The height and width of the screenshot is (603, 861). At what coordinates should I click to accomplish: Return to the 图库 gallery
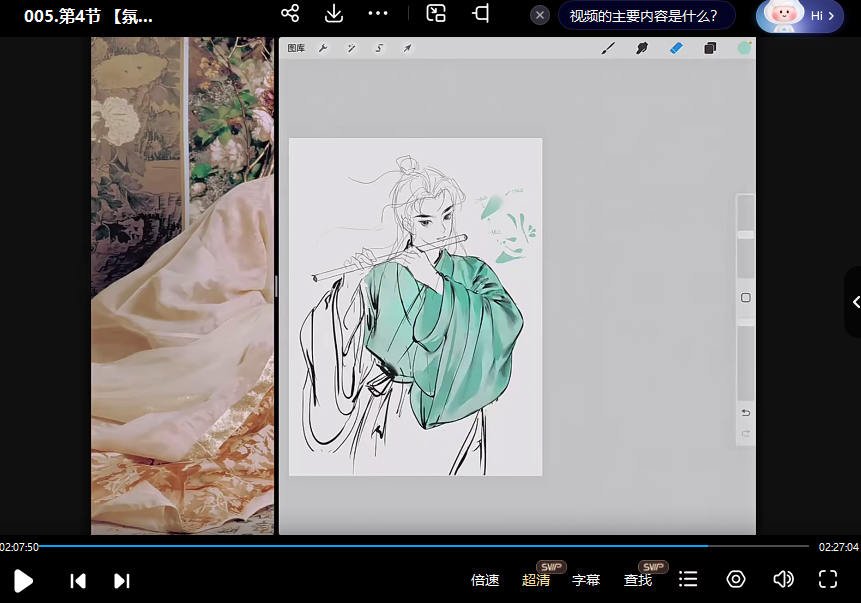coord(296,47)
